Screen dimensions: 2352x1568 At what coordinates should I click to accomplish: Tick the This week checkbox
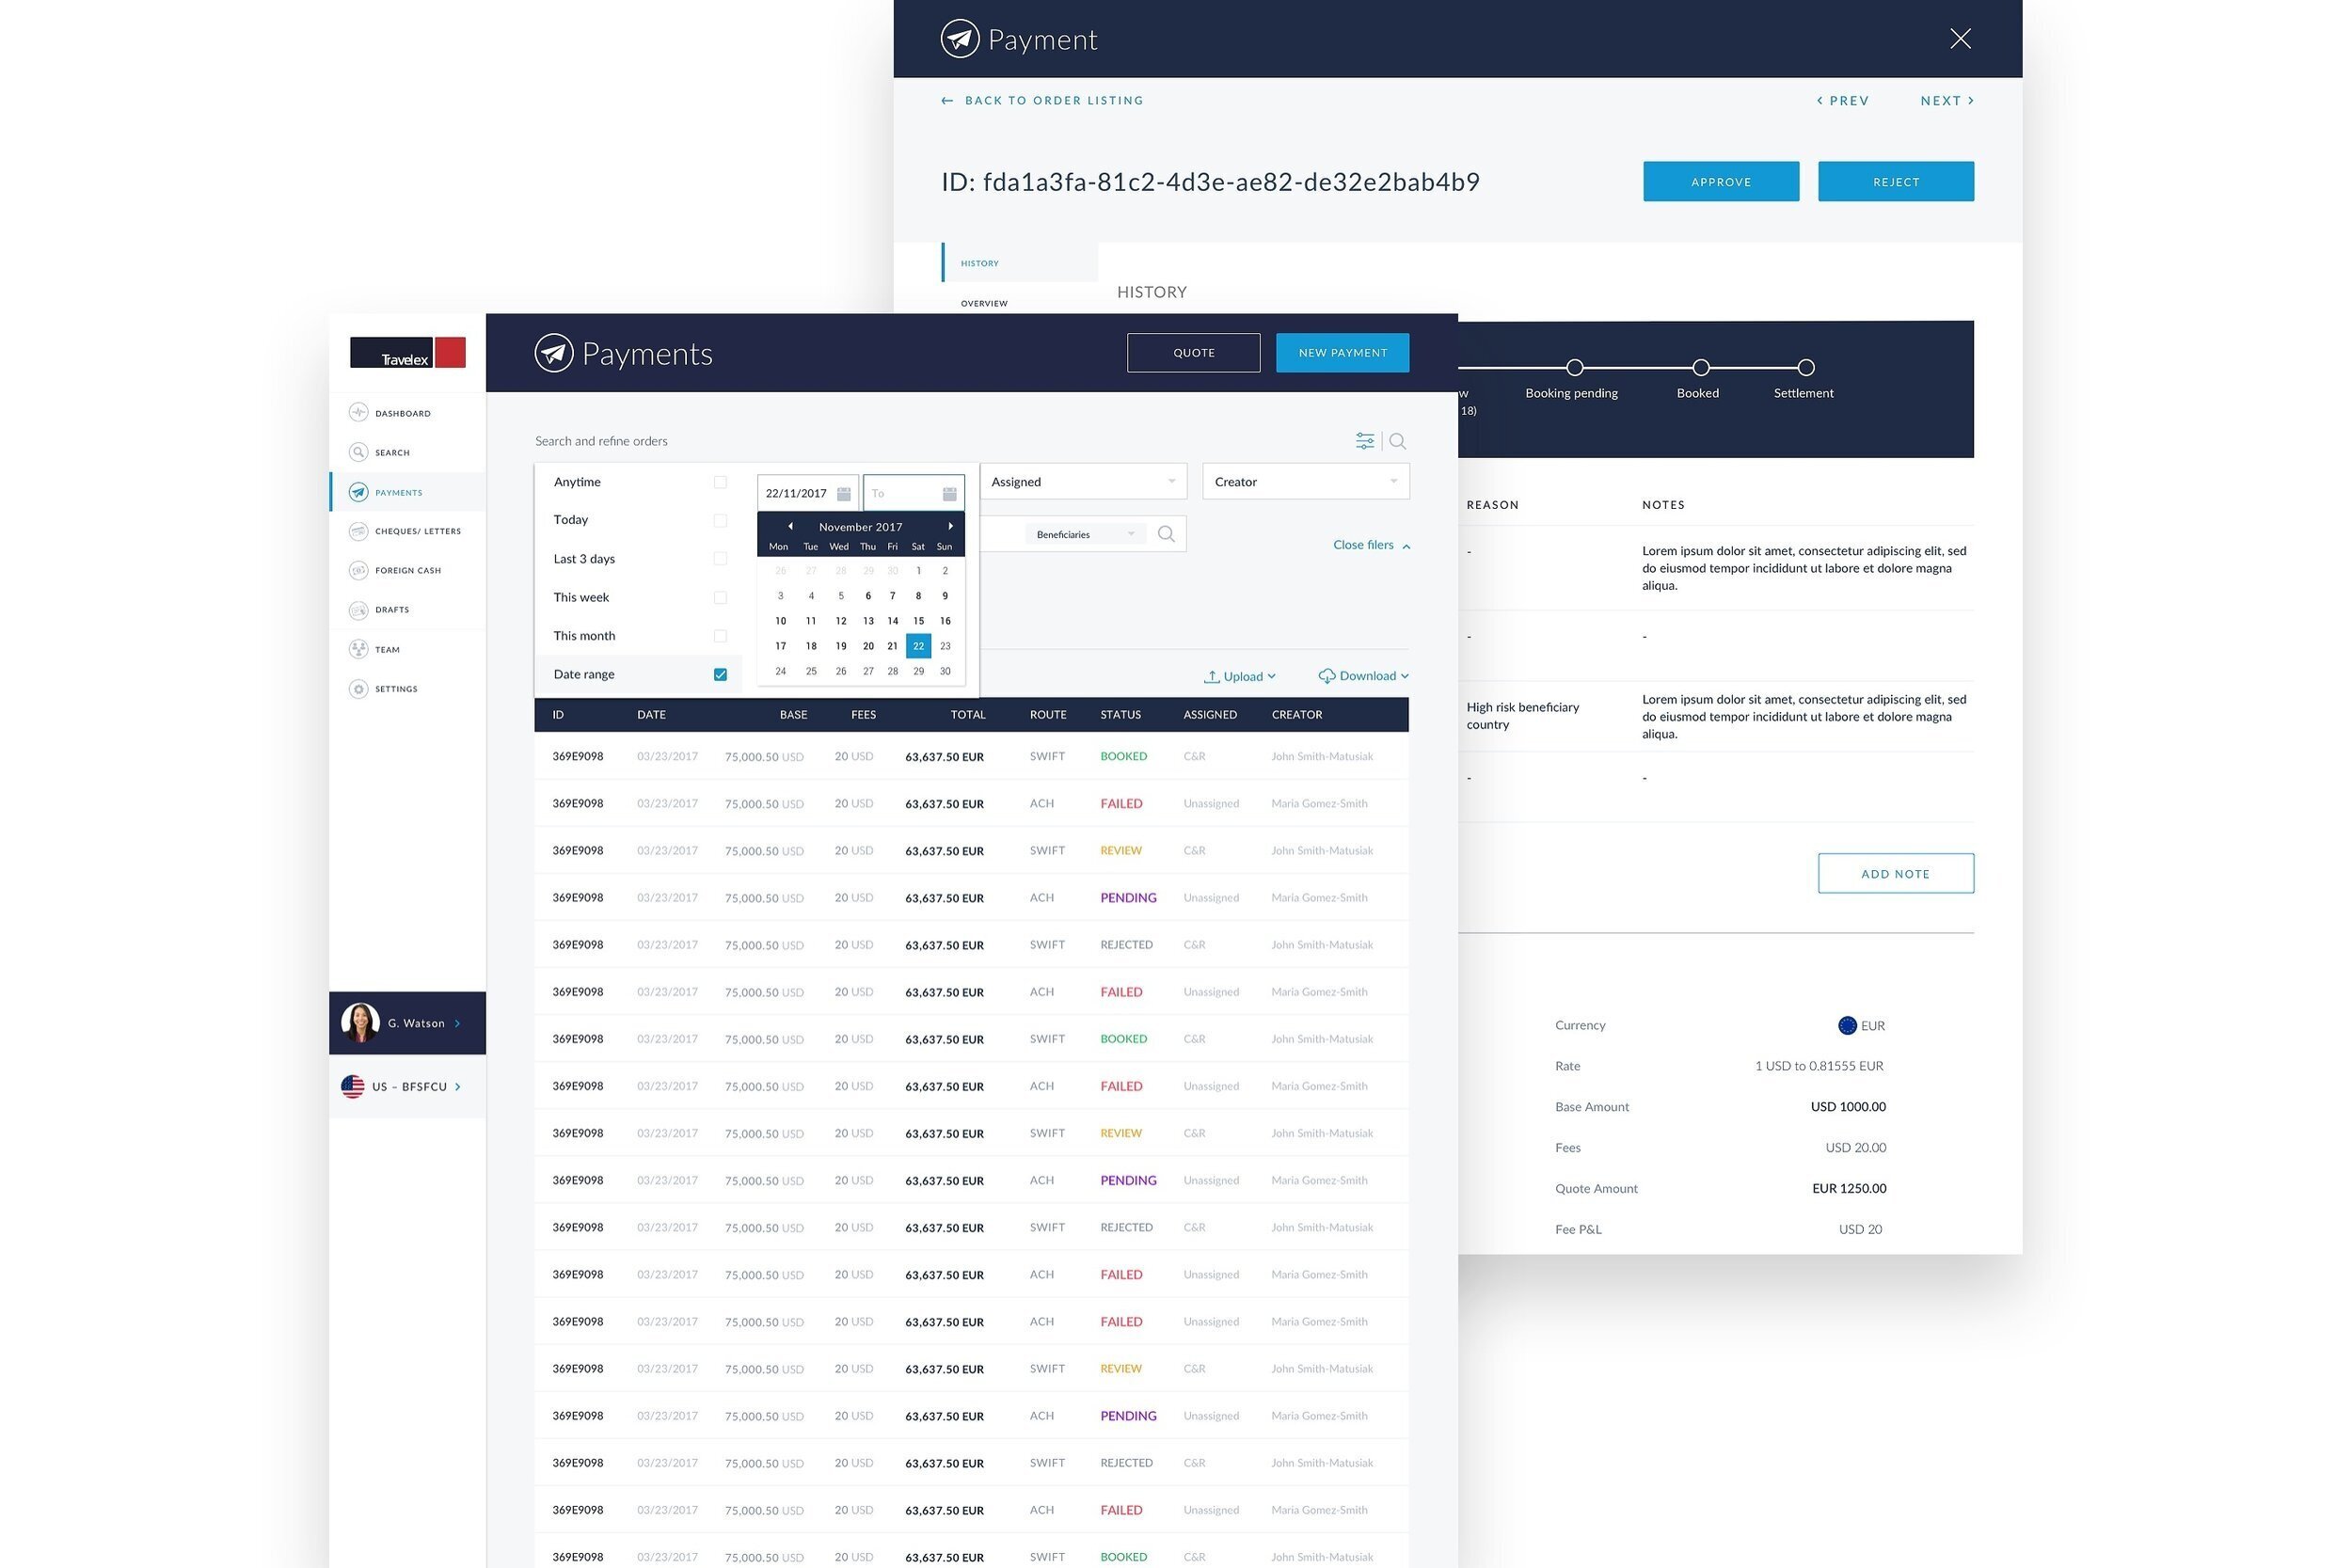[720, 598]
